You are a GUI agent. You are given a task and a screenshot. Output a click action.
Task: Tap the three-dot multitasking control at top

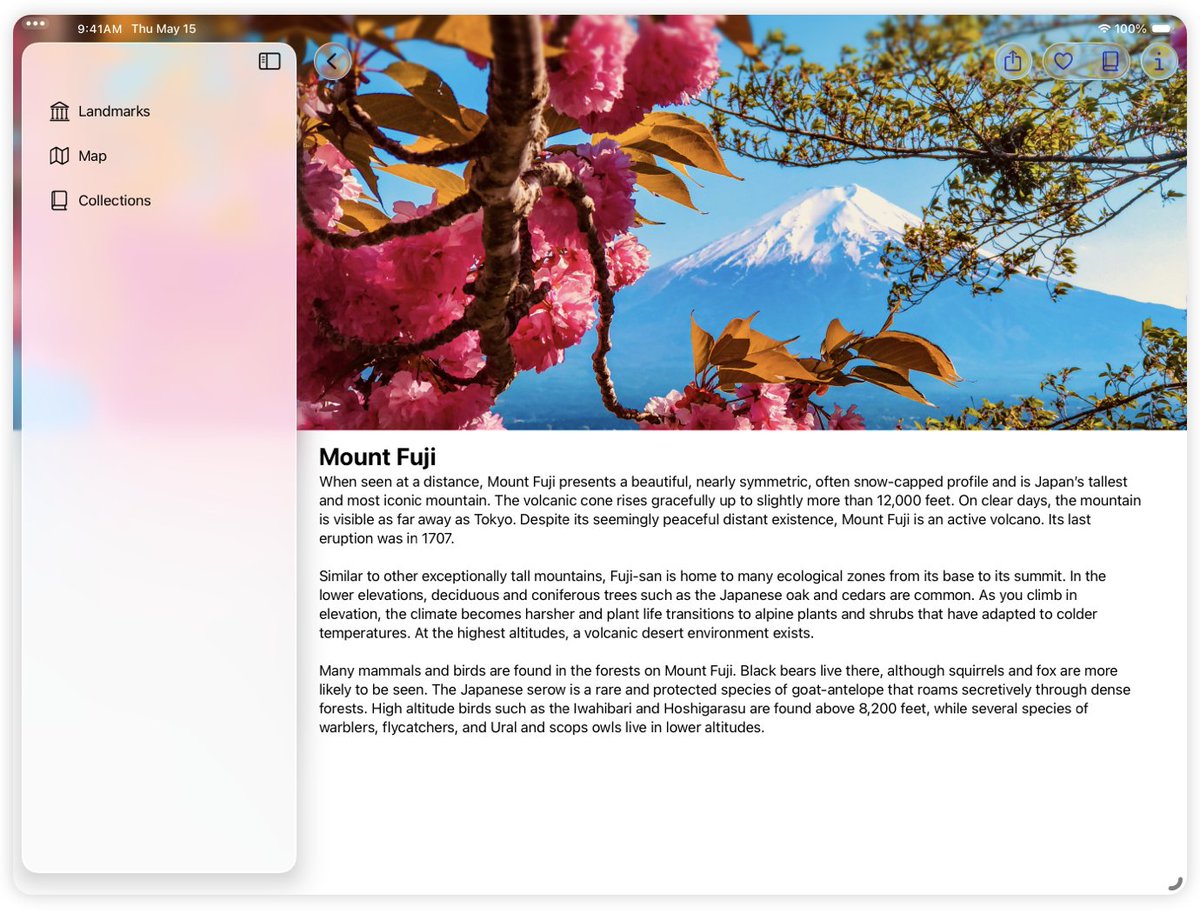(x=35, y=23)
